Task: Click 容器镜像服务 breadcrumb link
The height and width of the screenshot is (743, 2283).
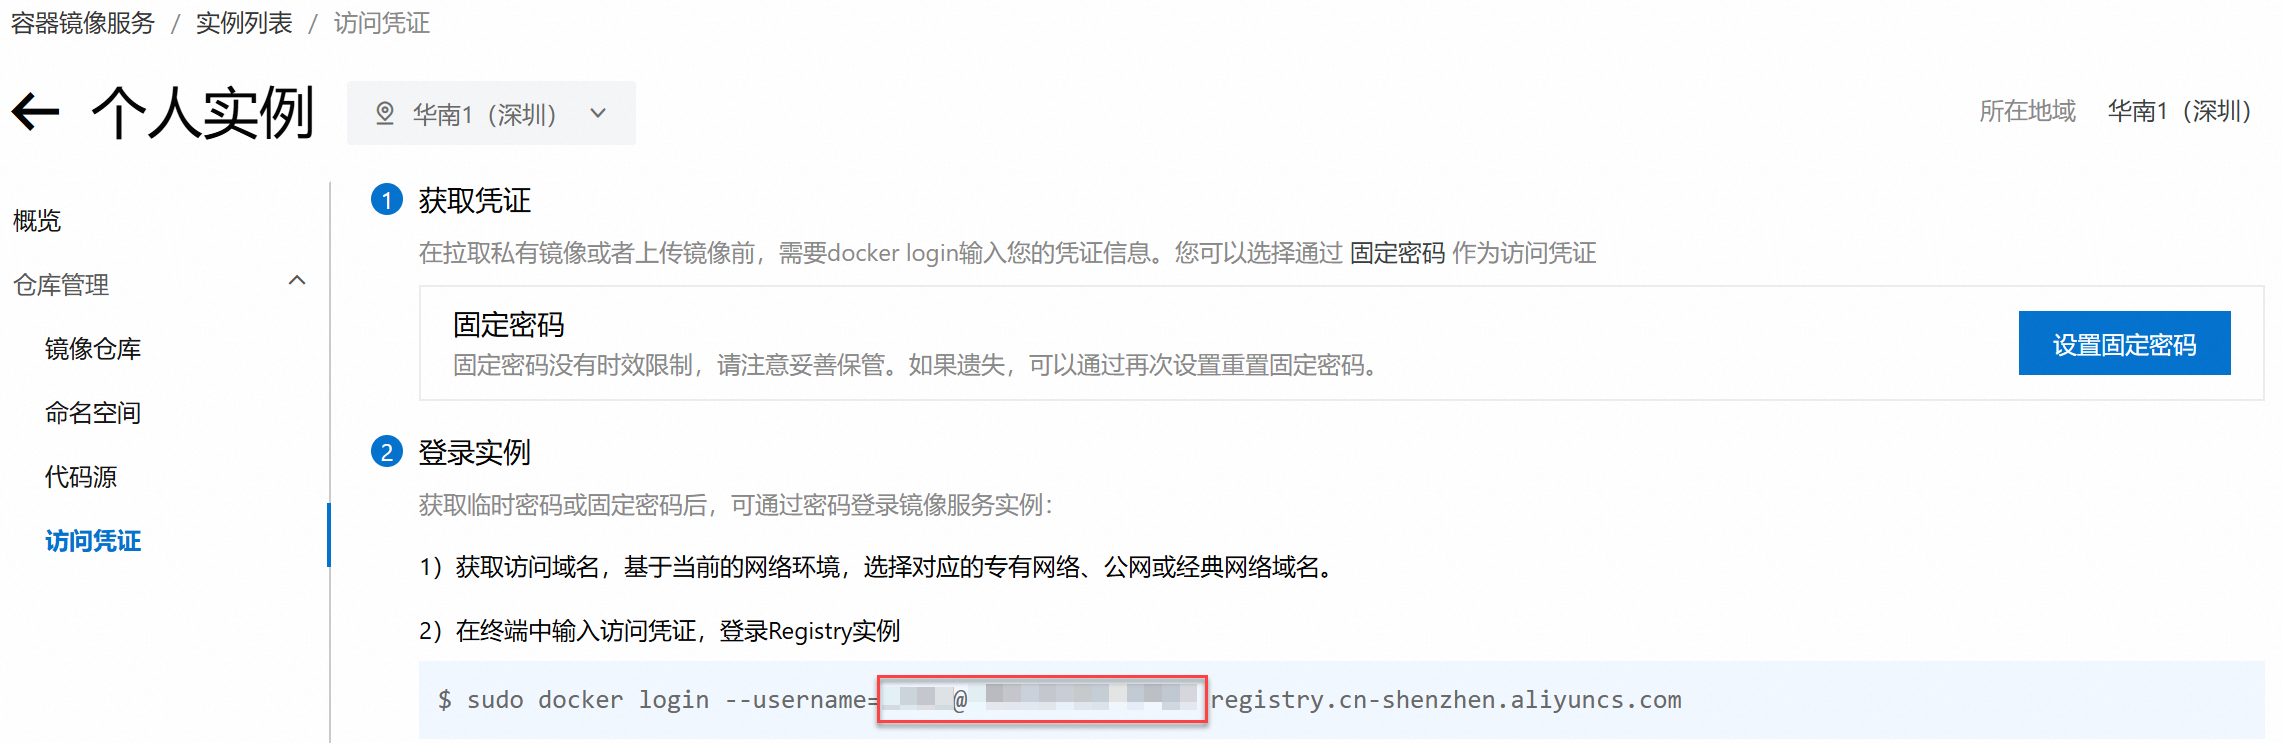Action: click(x=82, y=22)
